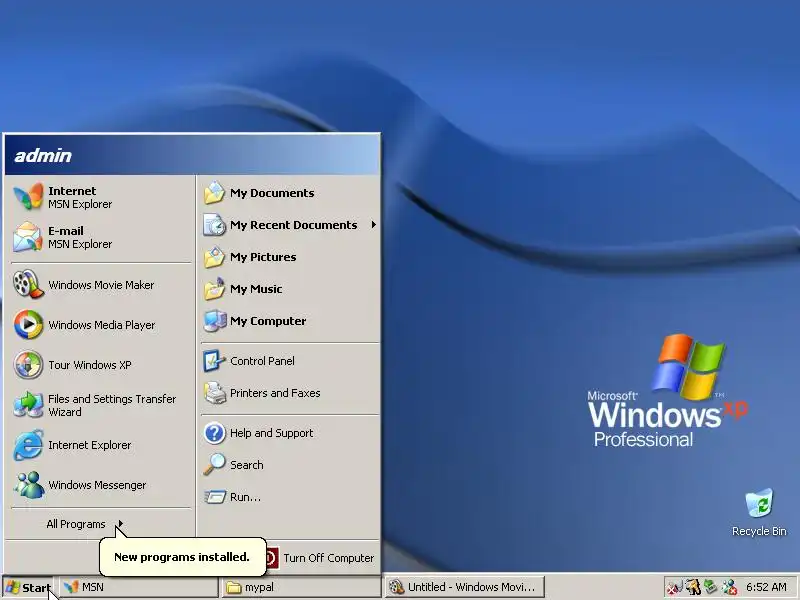800x600 pixels.
Task: Open E-mail MSN Explorer from the Start menu
Action: (100, 237)
